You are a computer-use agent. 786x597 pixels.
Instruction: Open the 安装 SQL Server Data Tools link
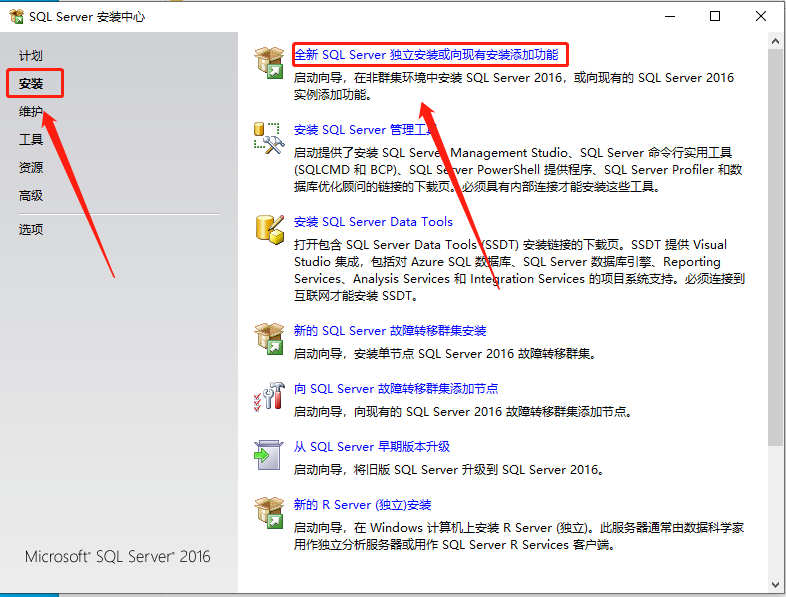click(x=373, y=222)
